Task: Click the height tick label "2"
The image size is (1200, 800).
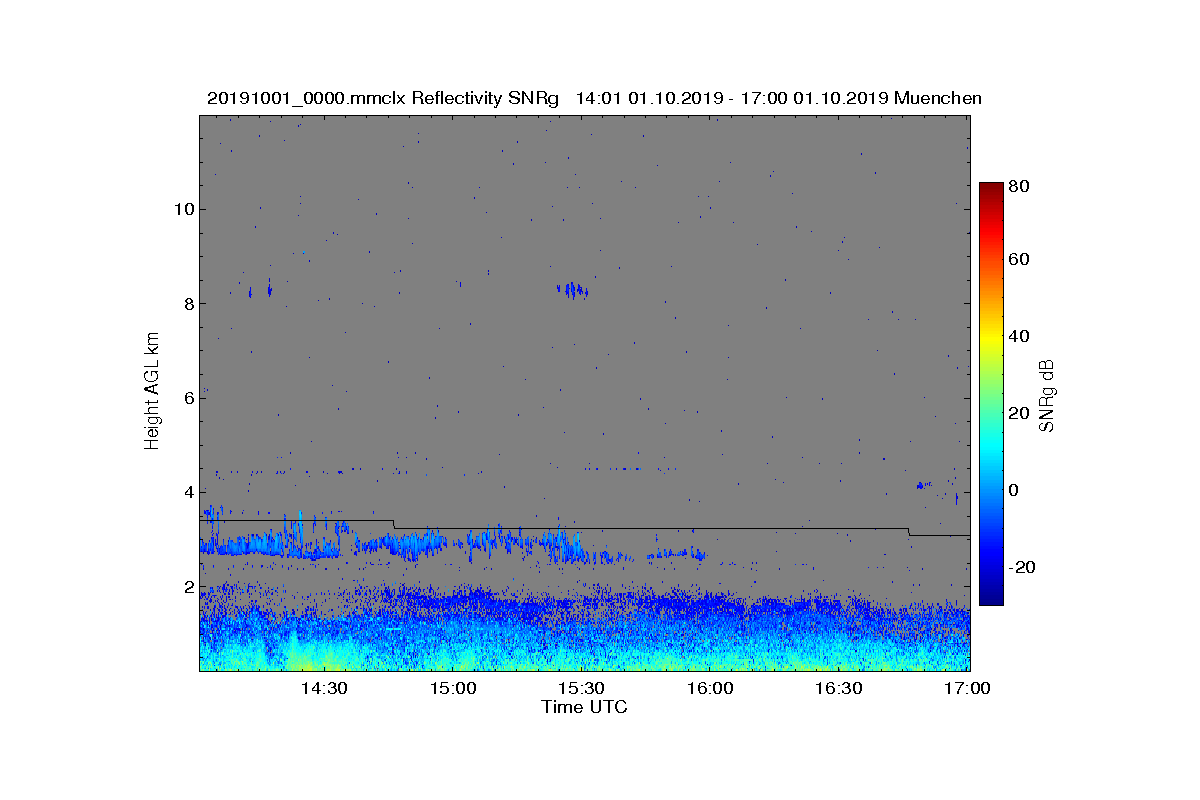Action: (x=188, y=587)
